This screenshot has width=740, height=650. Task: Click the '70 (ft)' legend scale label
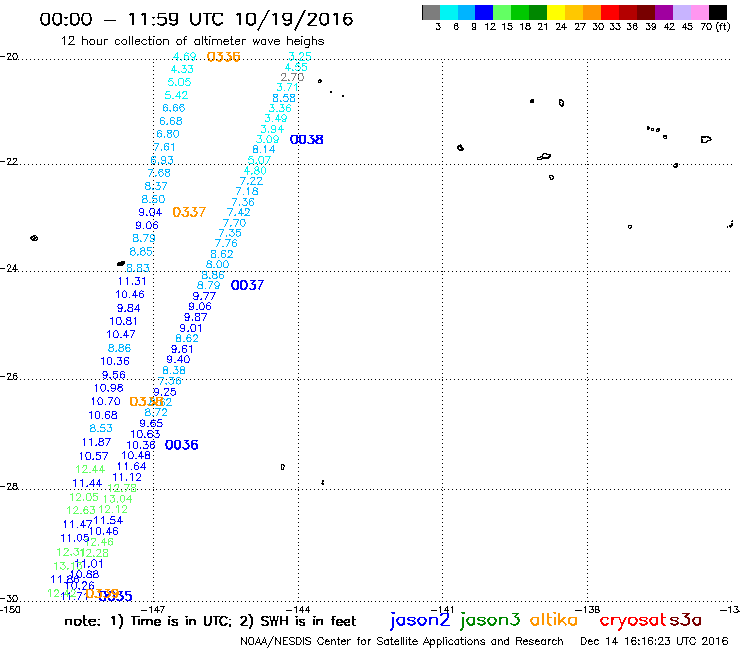pyautogui.click(x=715, y=26)
